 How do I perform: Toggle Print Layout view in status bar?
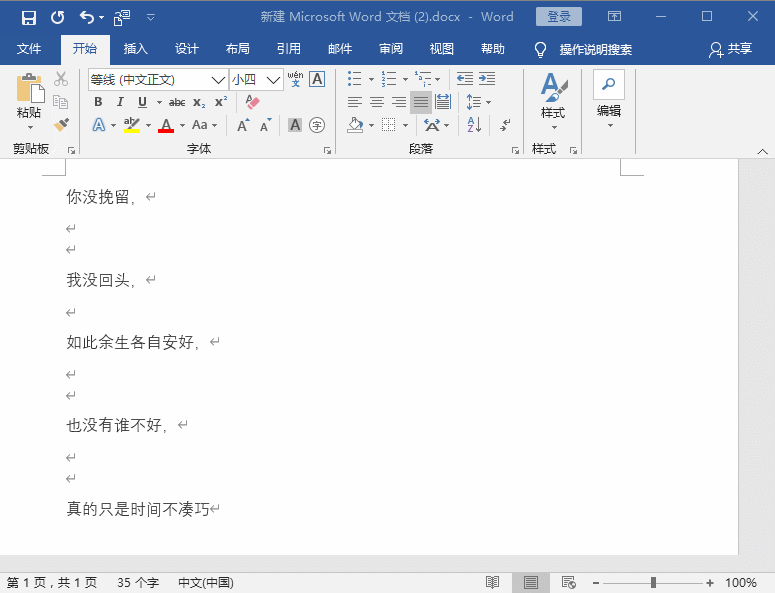pos(531,583)
